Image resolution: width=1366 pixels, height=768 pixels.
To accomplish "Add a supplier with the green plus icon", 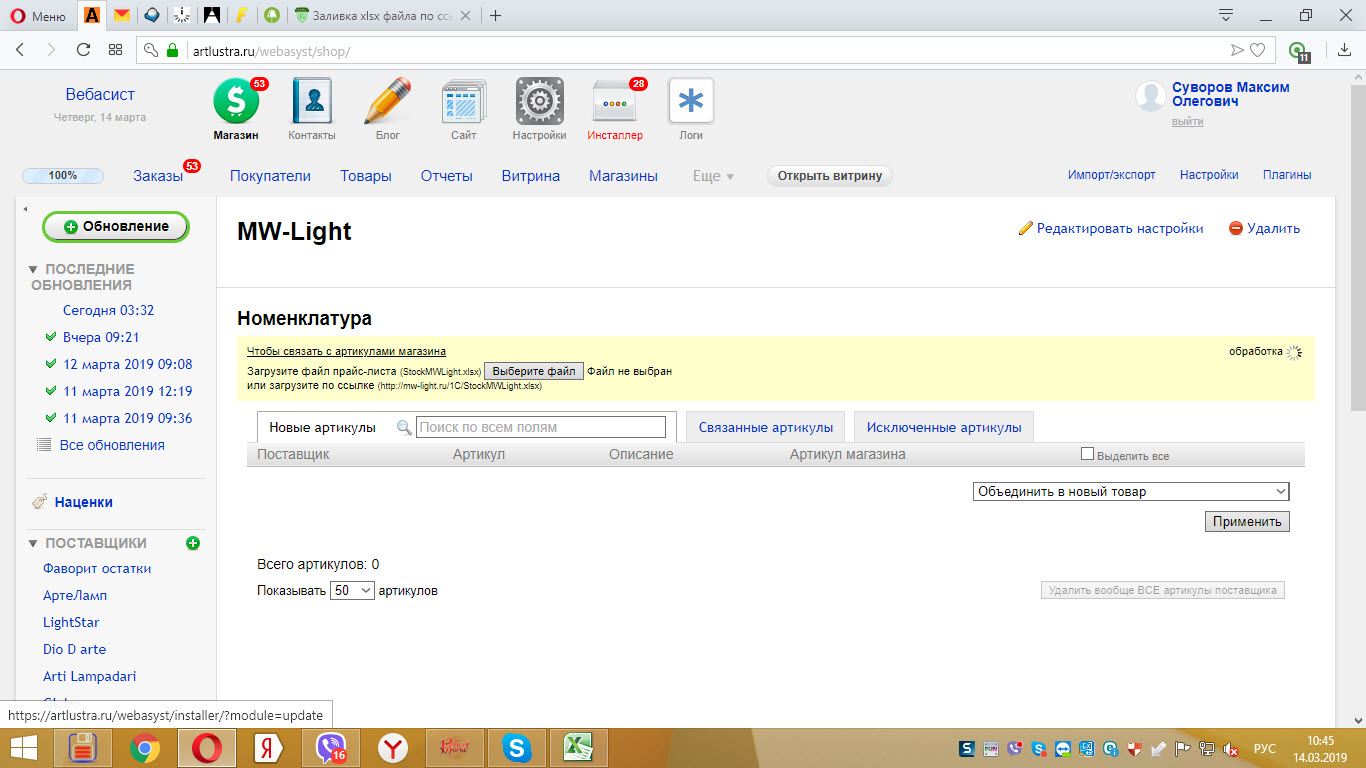I will (x=193, y=543).
